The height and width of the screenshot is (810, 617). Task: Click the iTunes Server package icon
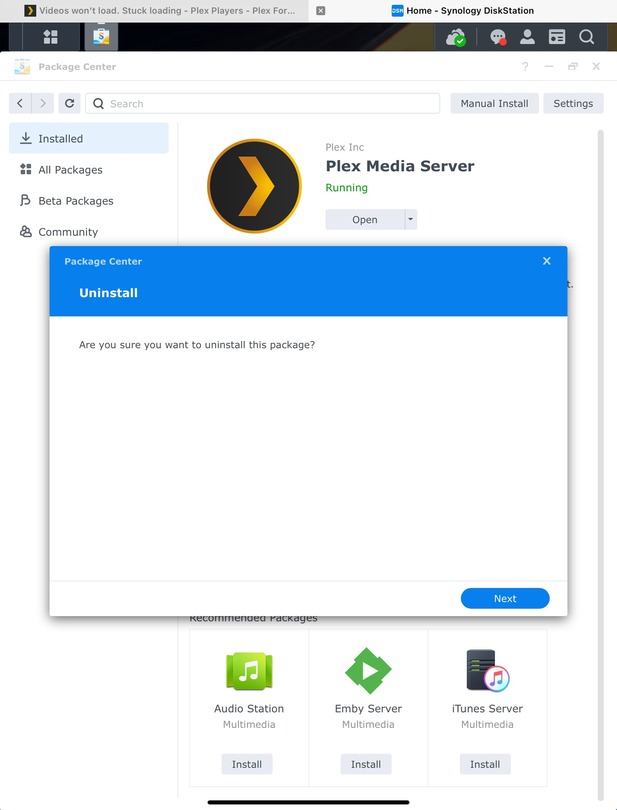click(487, 671)
